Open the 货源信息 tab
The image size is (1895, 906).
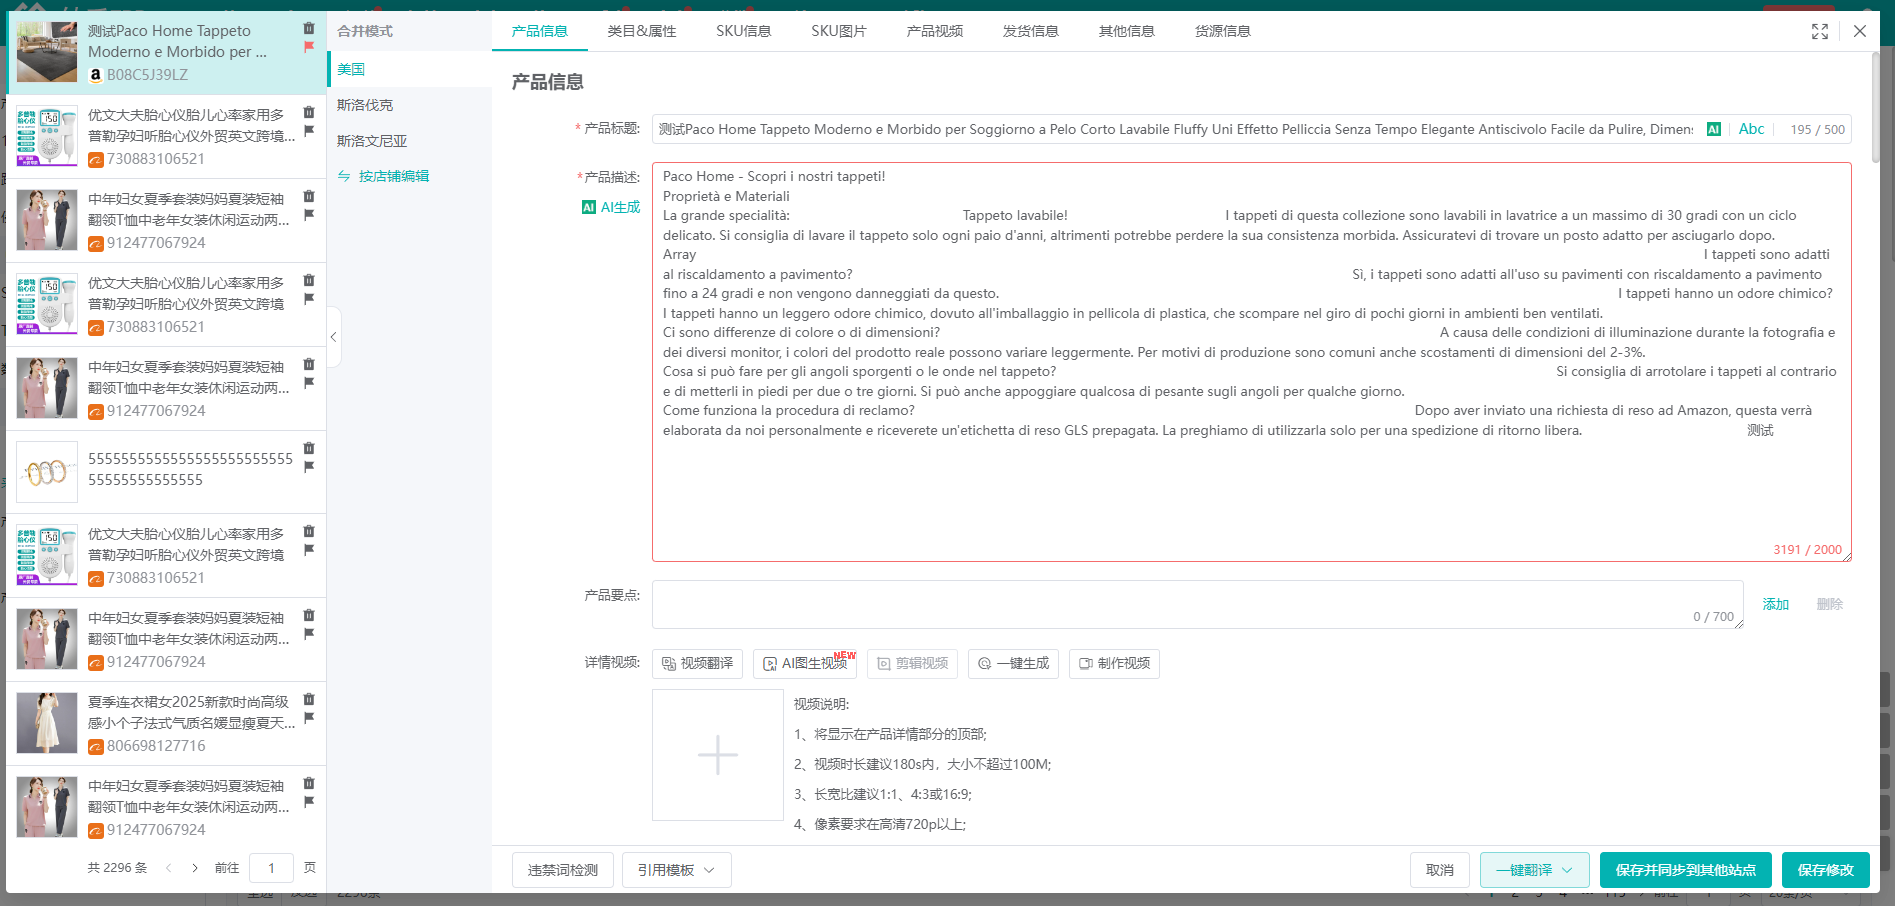1223,31
